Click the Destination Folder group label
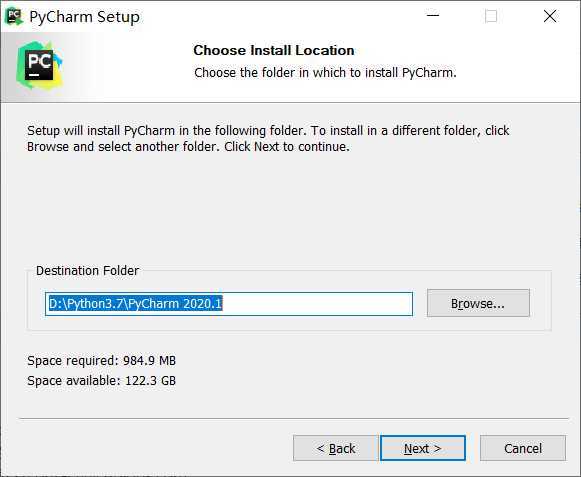 87,271
